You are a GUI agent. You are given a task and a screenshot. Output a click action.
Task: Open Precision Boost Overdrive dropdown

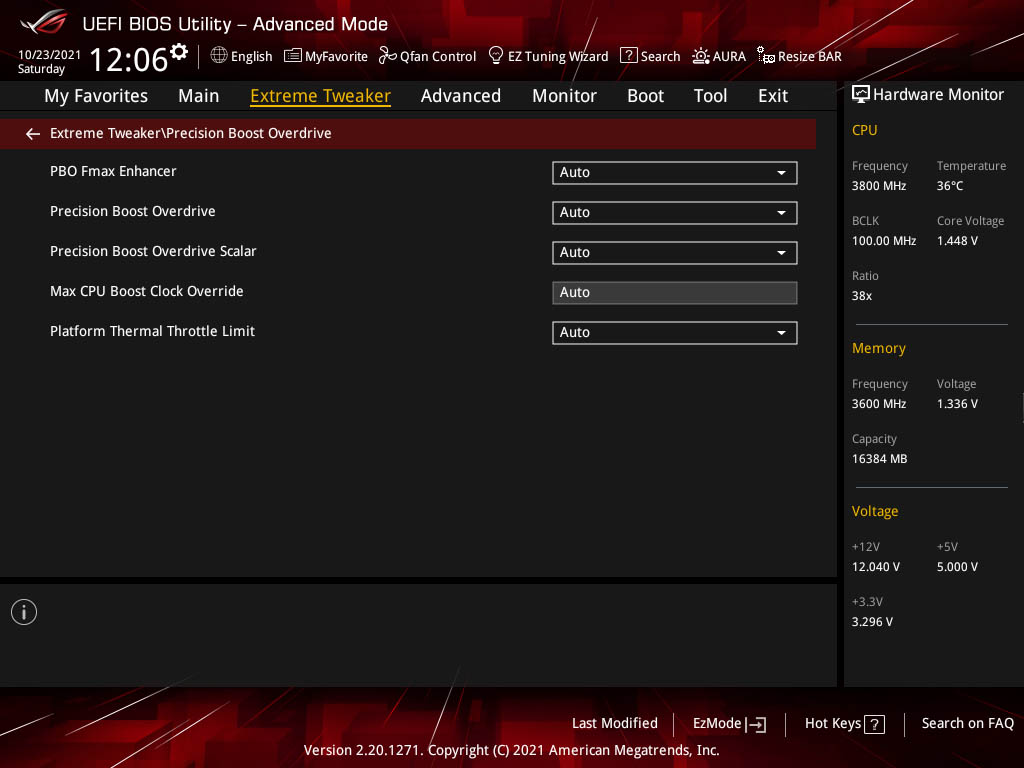pos(675,212)
